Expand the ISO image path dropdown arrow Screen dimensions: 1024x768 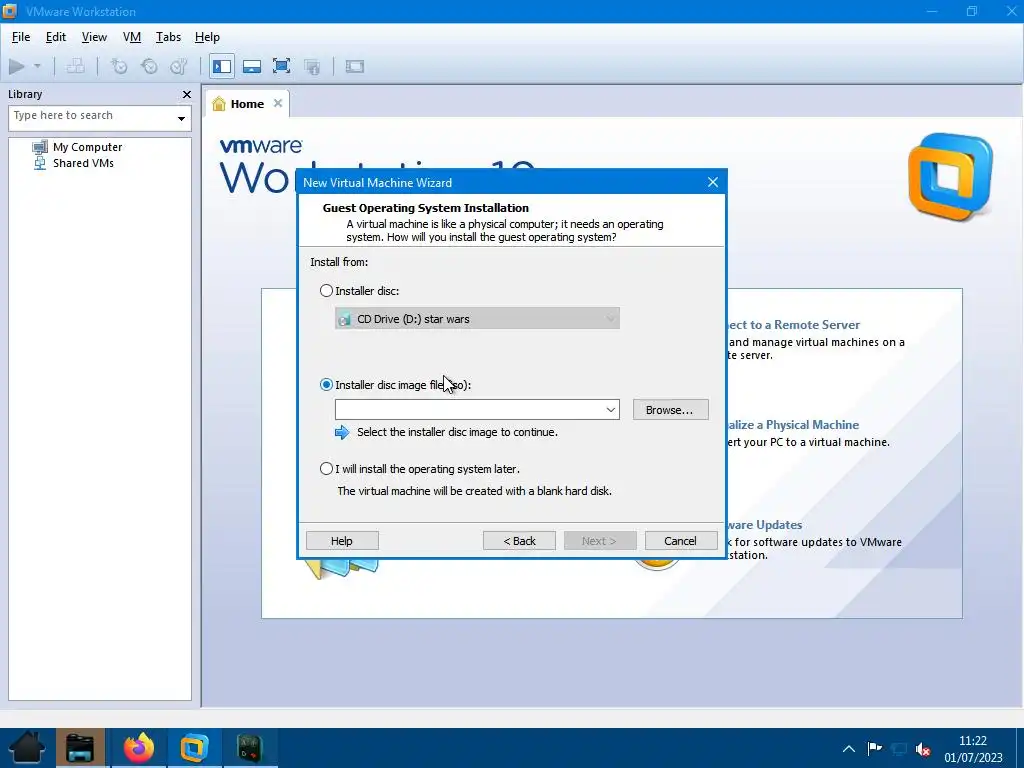click(611, 409)
